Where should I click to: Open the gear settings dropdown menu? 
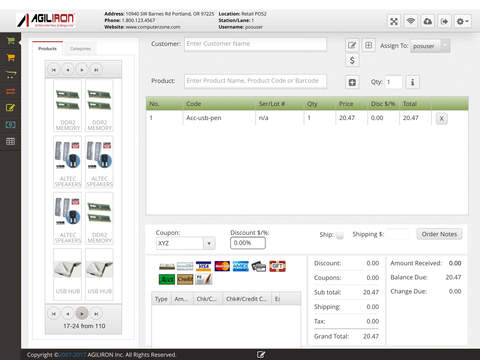click(x=462, y=22)
